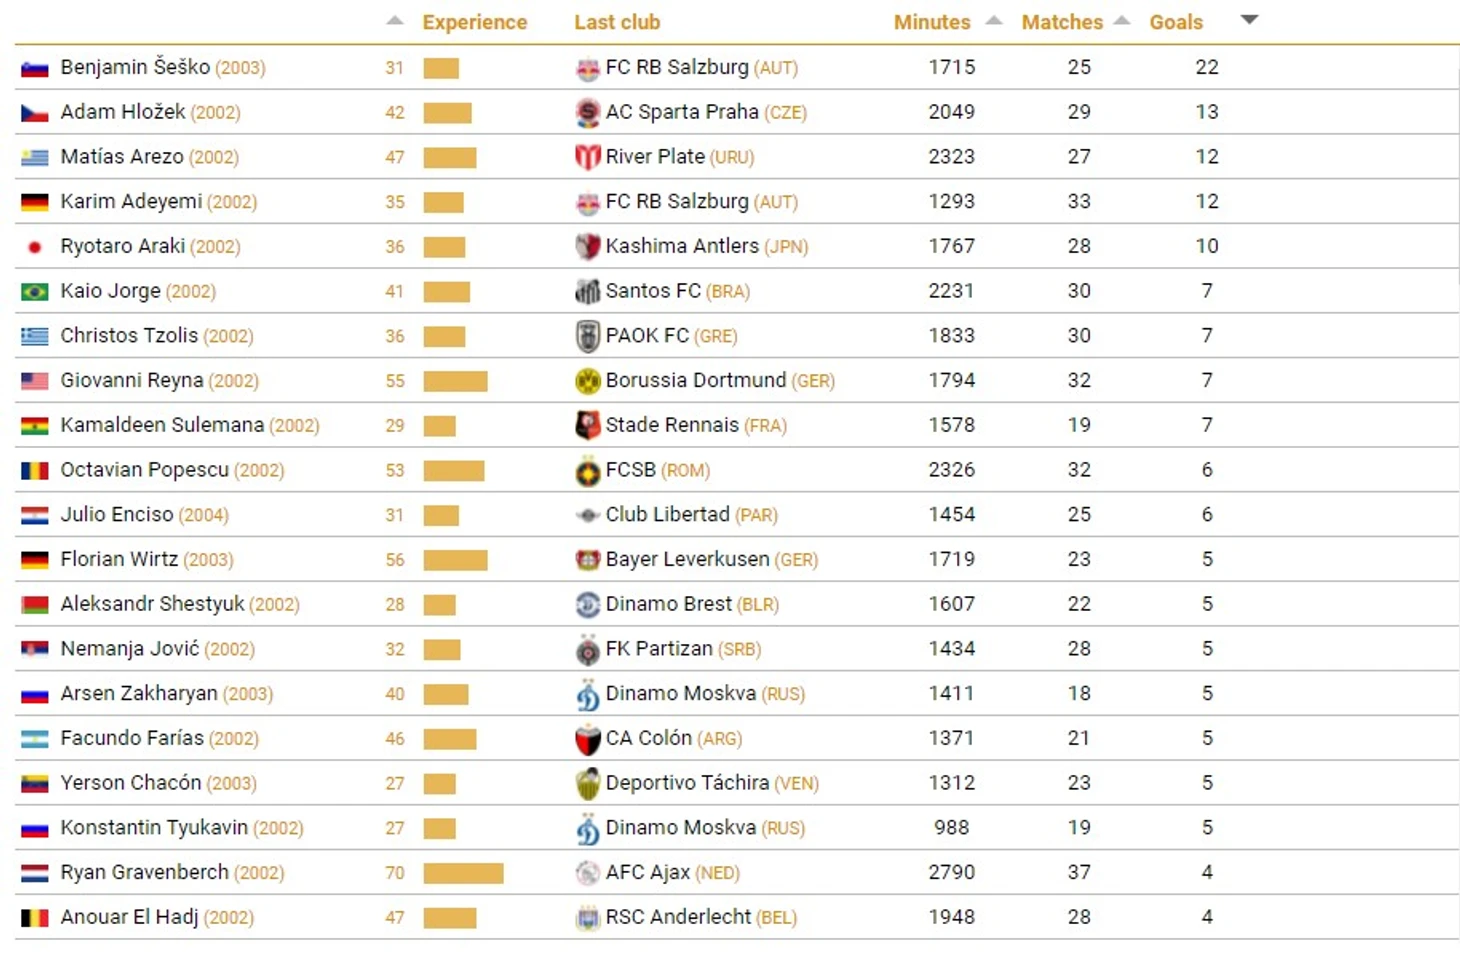Click the Borussia Dortmund club logo
Screen dimensions: 1460x955
[x=587, y=381]
